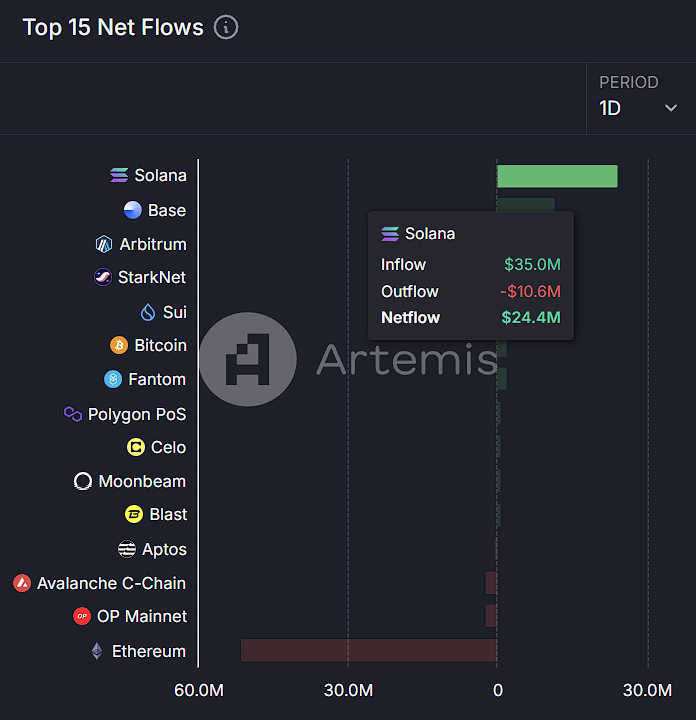Click the red Ethereum outflow bar
696x720 pixels.
tap(368, 650)
